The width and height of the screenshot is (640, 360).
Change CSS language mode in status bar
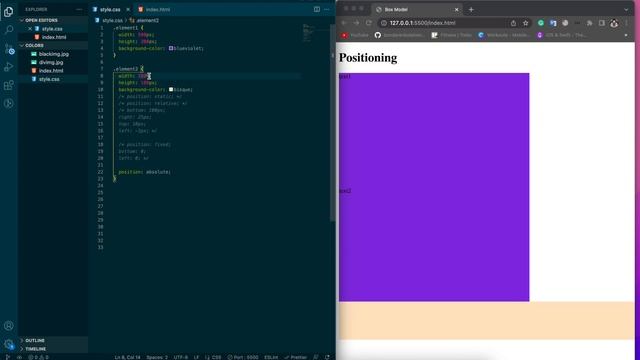[x=213, y=357]
